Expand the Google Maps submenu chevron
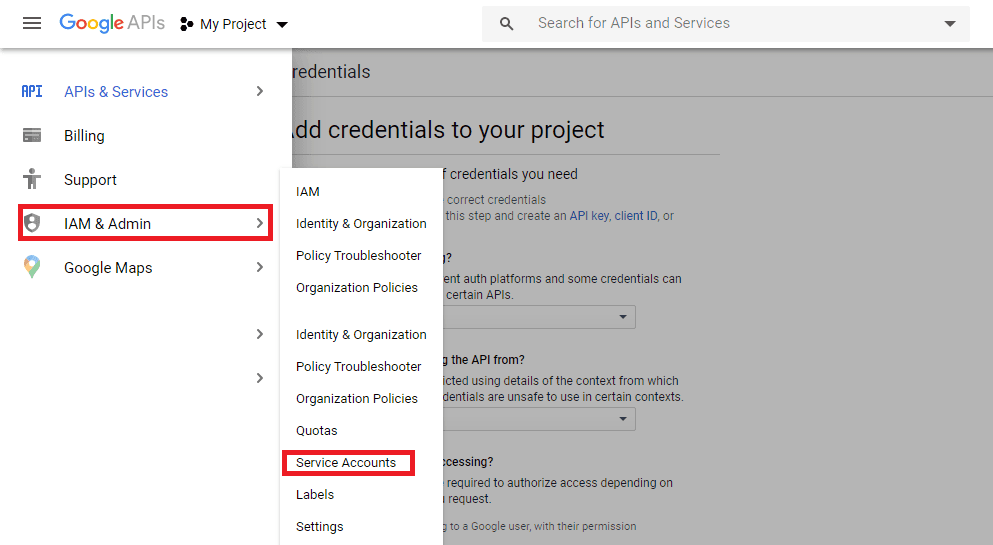 [x=260, y=267]
